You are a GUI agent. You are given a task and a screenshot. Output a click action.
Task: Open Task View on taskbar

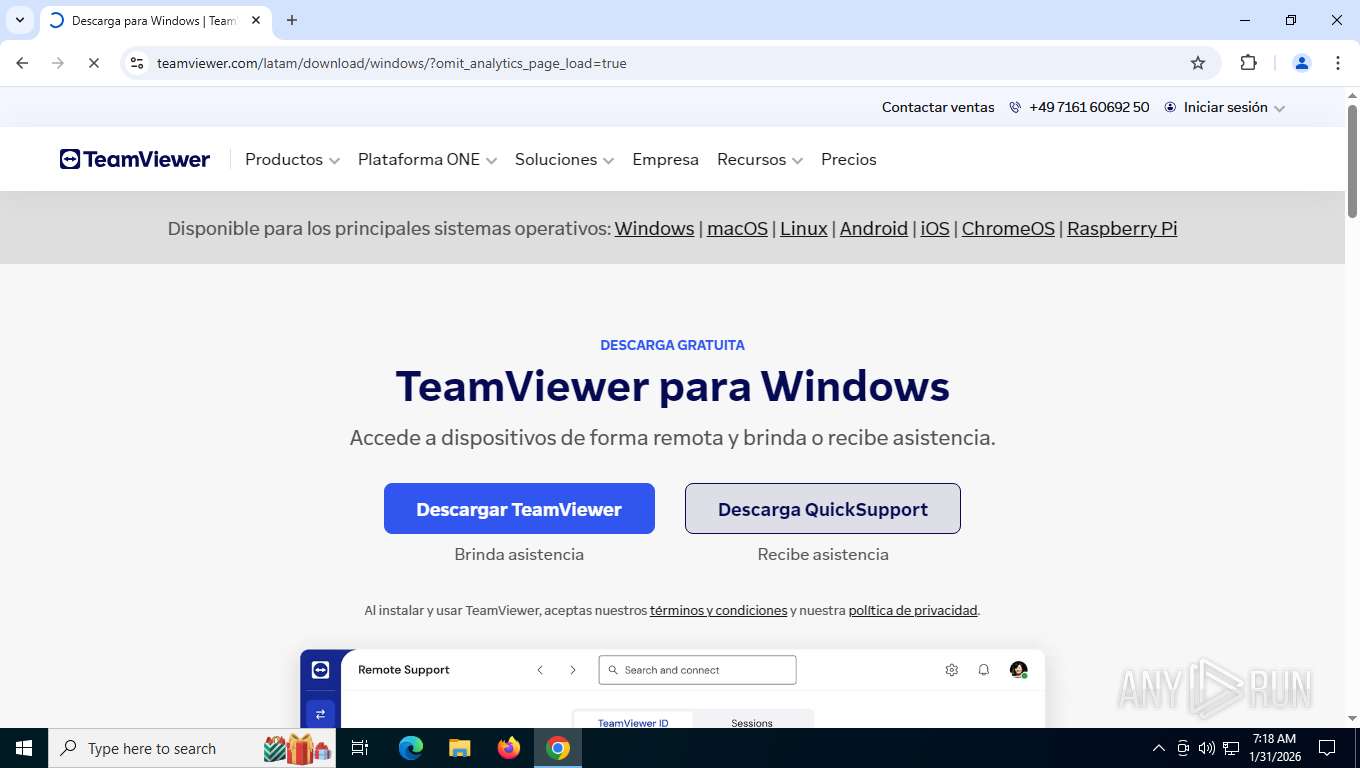(360, 748)
